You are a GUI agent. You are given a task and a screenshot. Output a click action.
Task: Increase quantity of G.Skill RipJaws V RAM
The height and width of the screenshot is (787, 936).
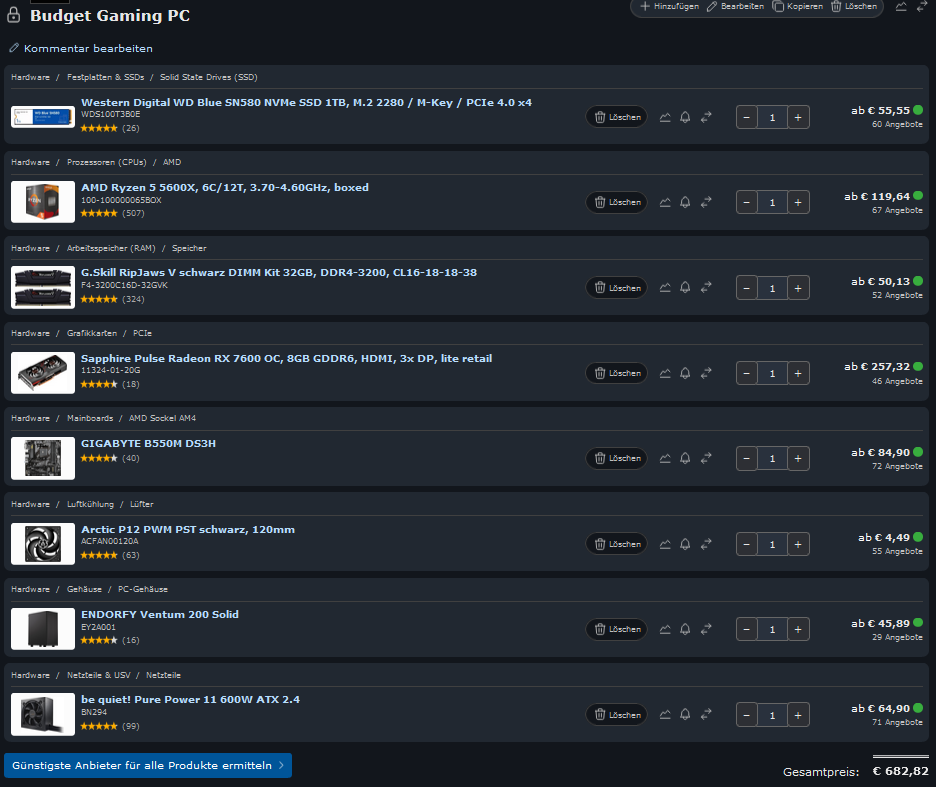point(798,288)
